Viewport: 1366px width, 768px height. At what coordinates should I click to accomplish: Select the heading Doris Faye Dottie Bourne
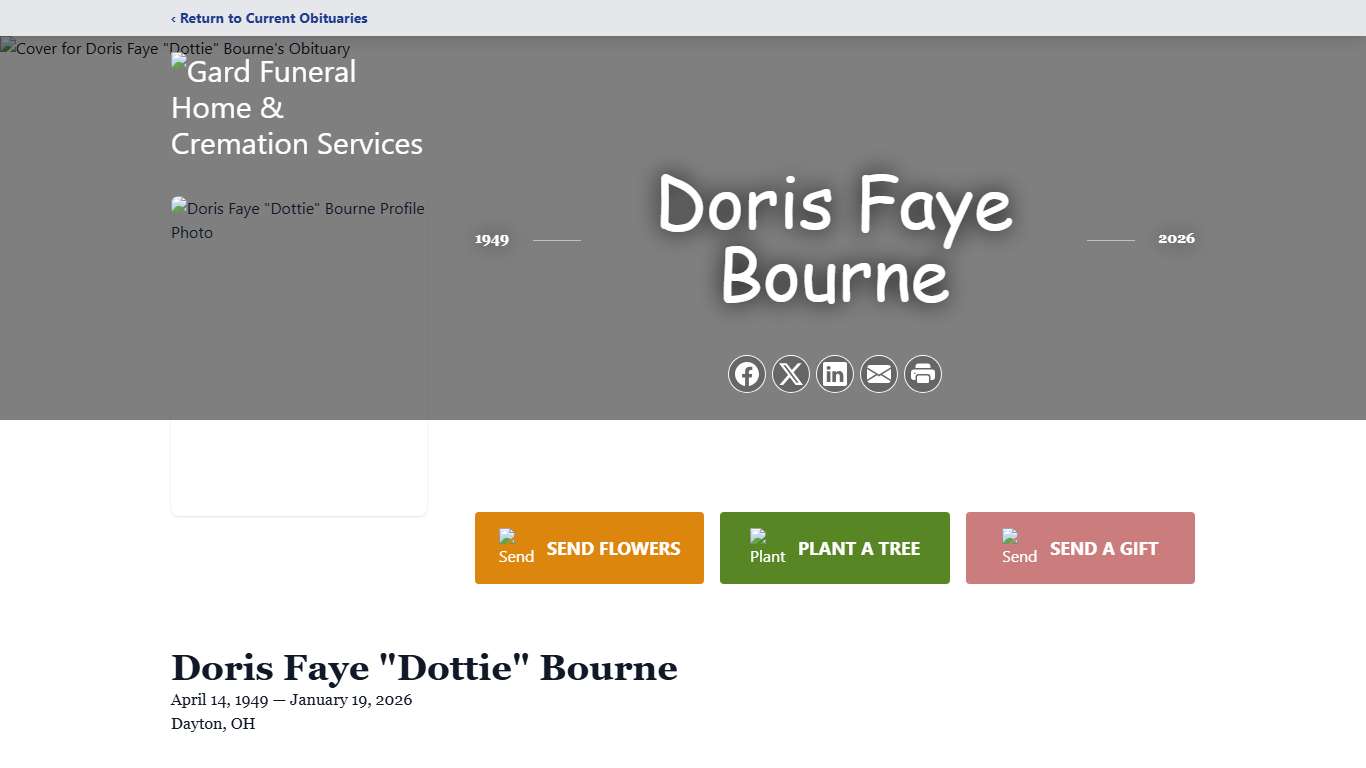[x=424, y=667]
